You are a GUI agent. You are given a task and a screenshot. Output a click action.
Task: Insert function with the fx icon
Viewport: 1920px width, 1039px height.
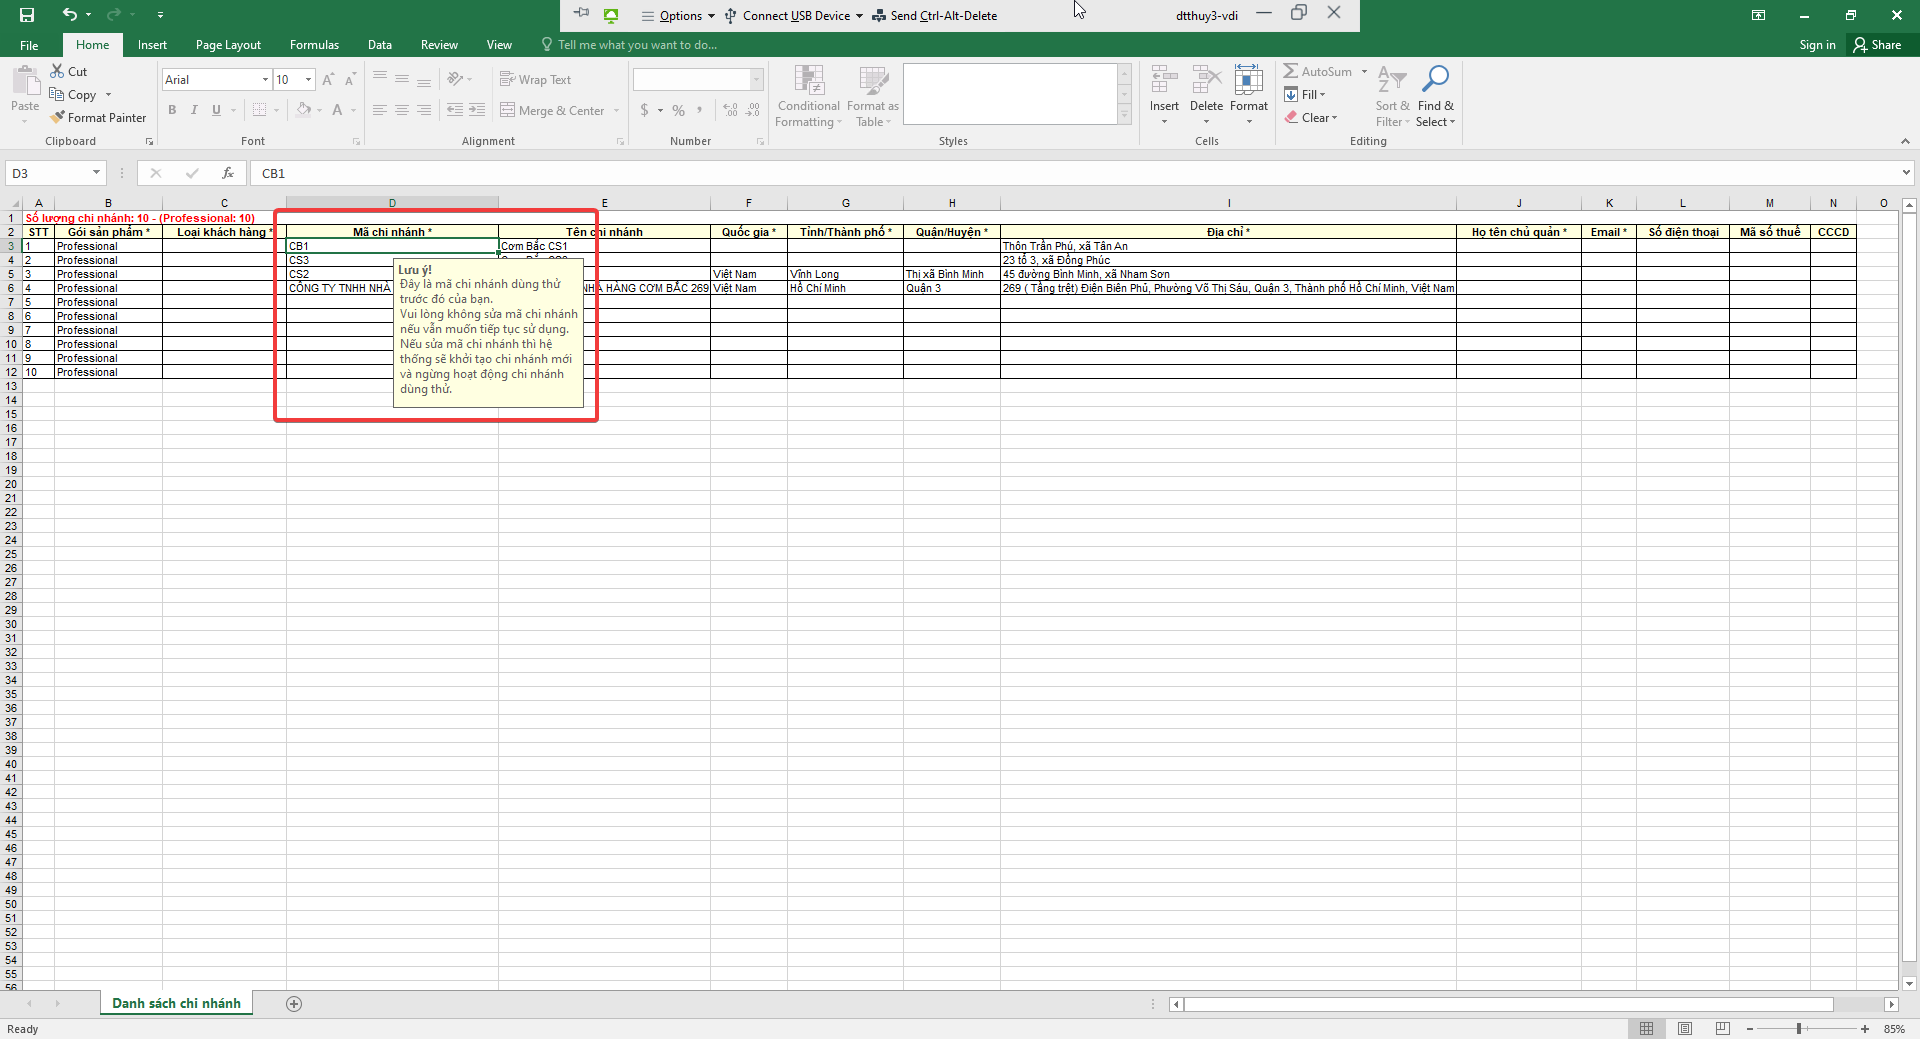[x=228, y=173]
